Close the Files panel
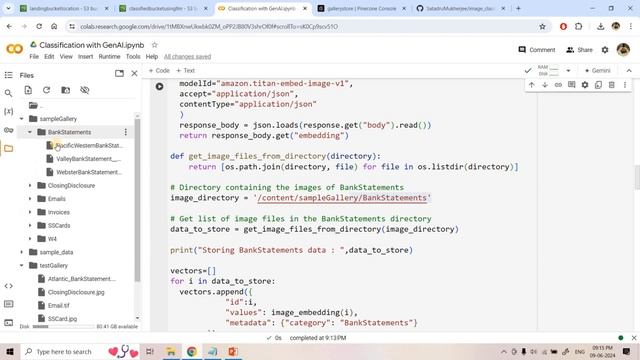 coord(134,73)
